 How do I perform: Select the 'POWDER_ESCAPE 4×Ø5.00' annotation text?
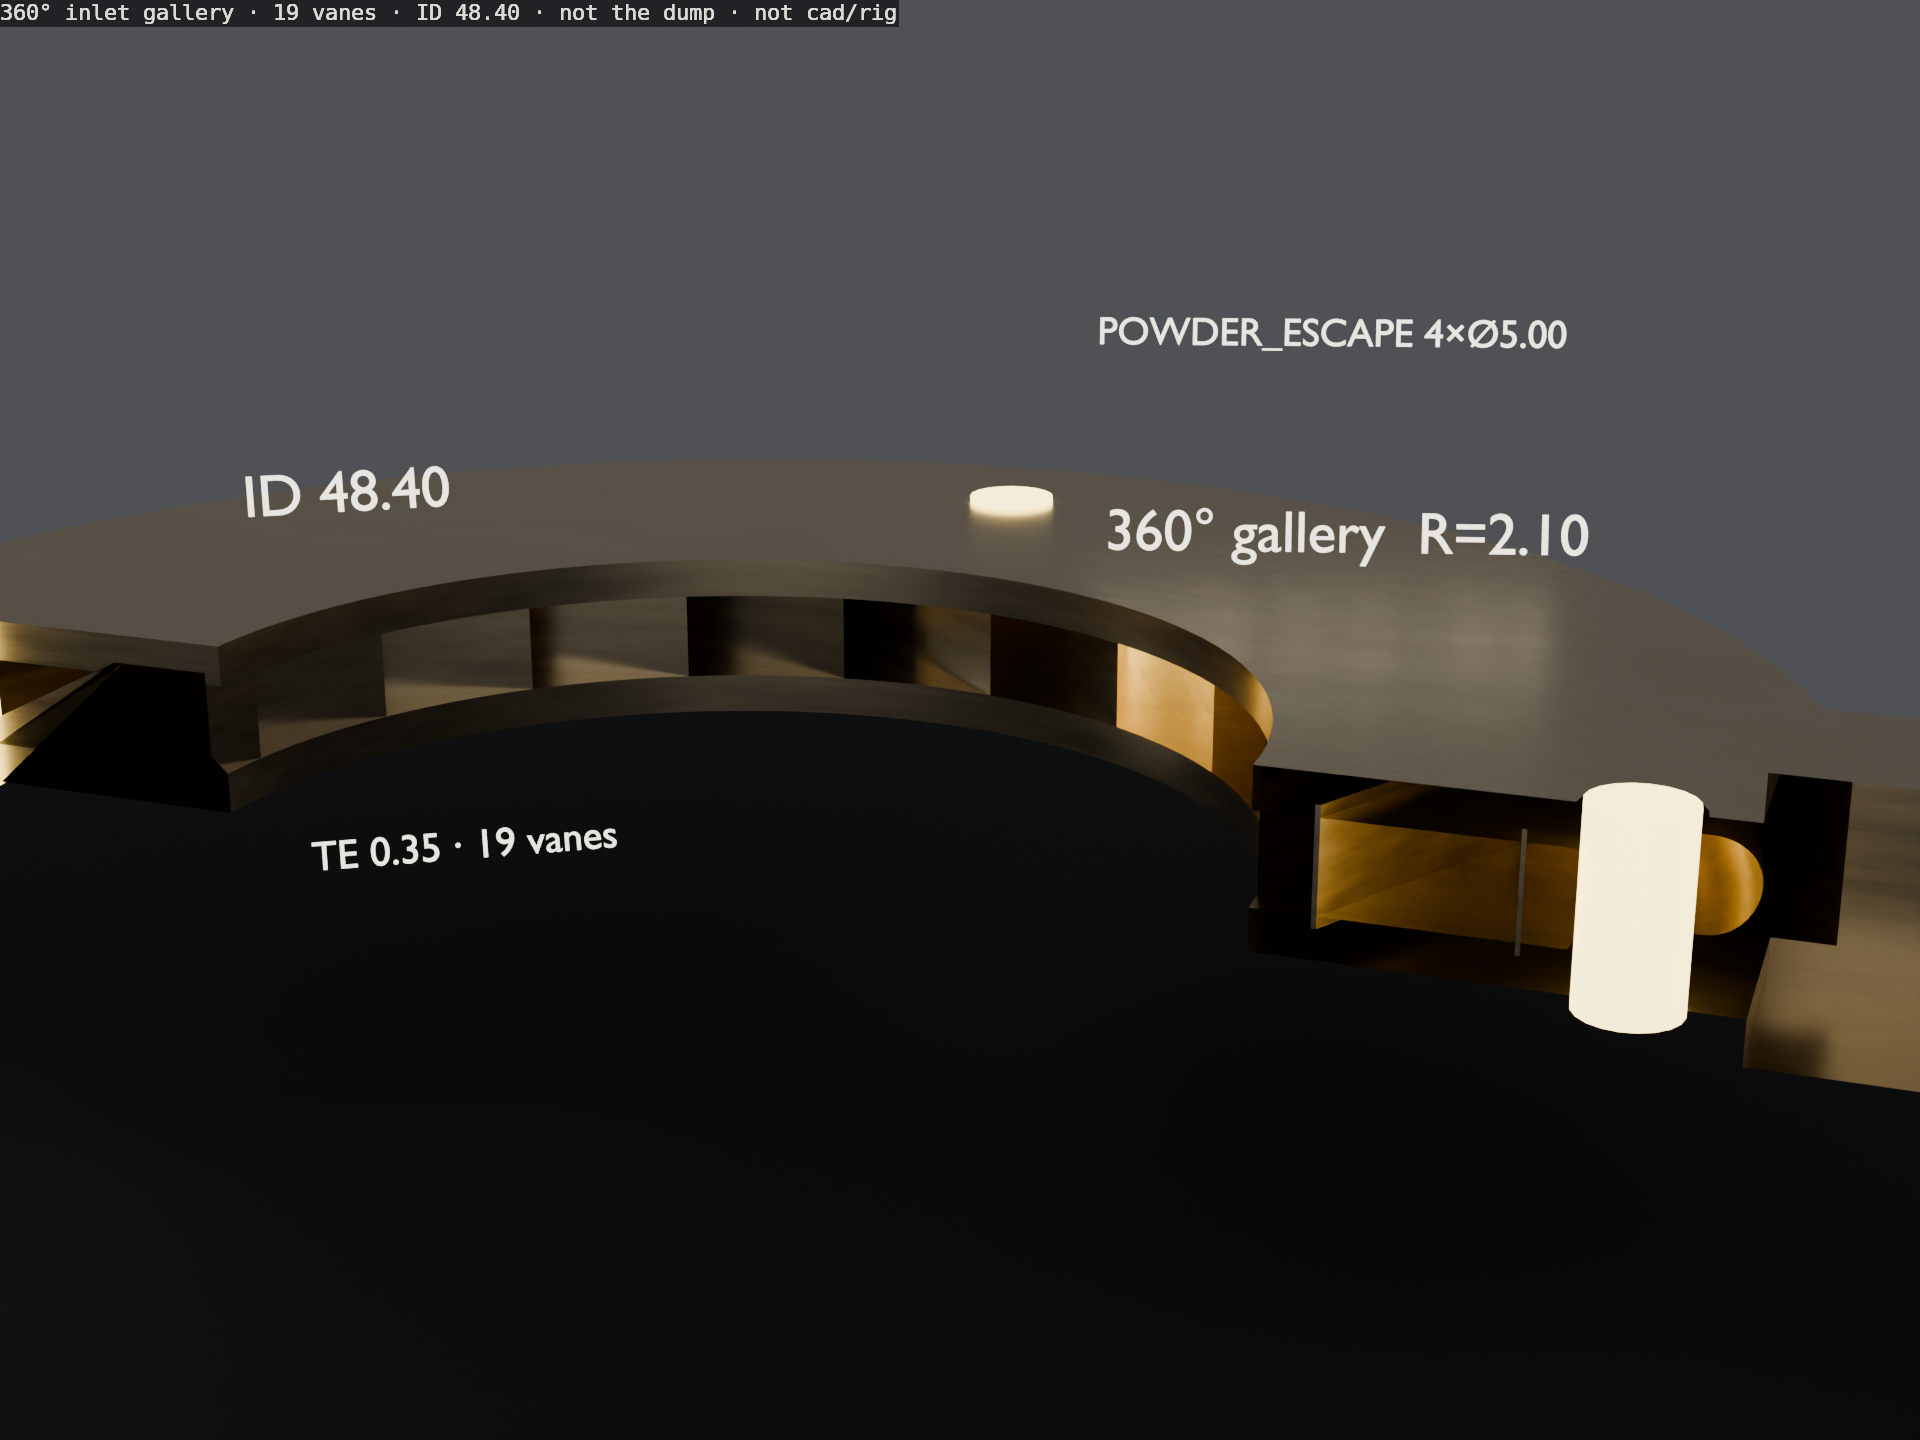(1332, 333)
